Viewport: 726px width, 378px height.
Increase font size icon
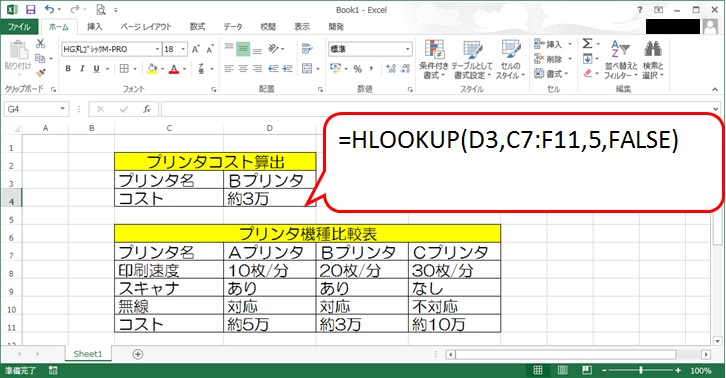point(195,49)
